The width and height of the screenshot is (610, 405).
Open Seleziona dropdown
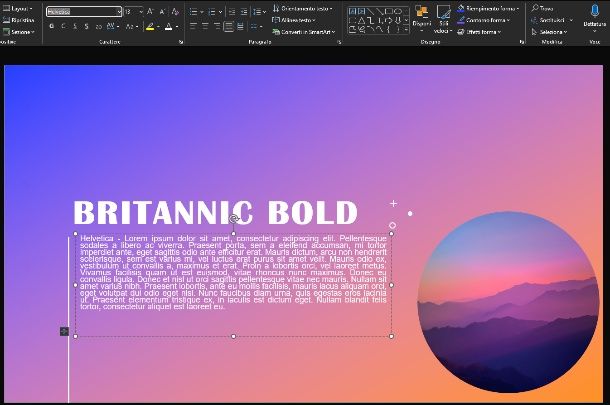[x=549, y=32]
